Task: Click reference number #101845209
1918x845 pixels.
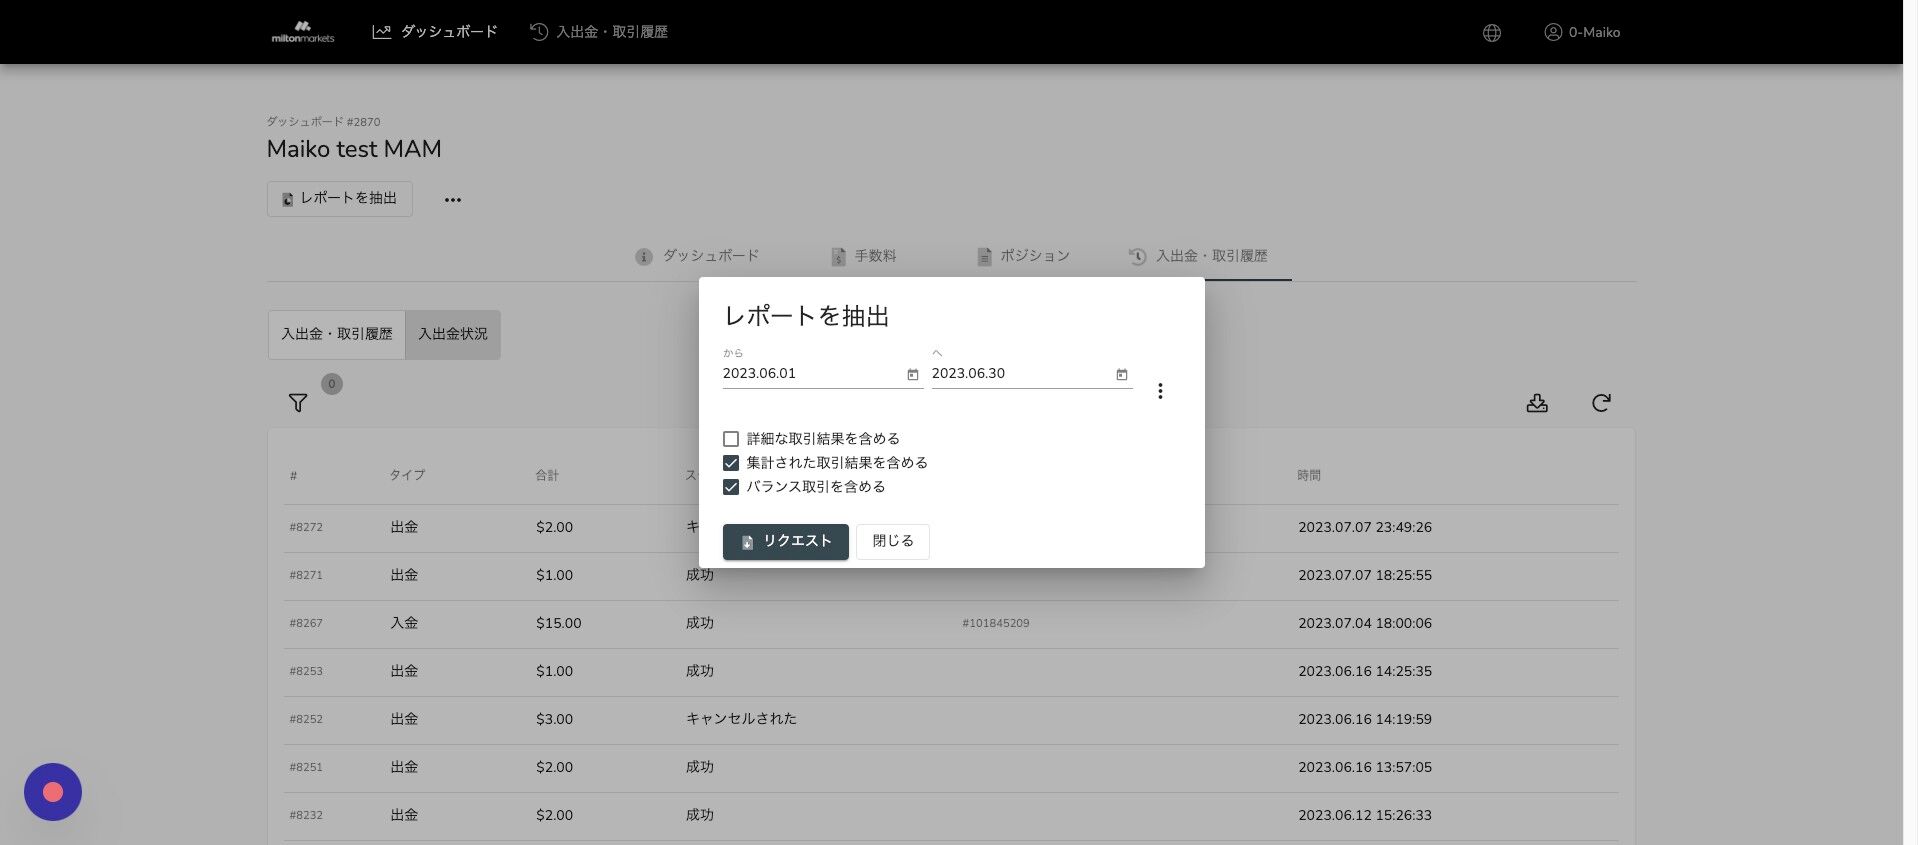Action: point(996,624)
